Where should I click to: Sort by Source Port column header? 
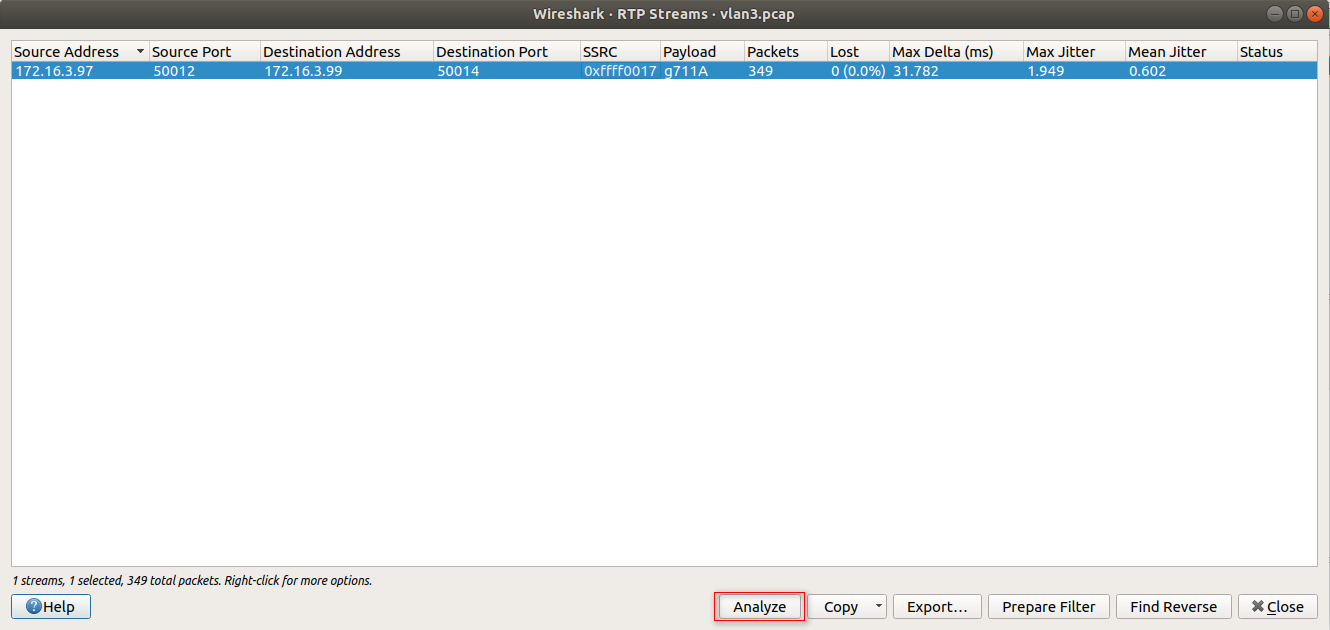[x=205, y=52]
